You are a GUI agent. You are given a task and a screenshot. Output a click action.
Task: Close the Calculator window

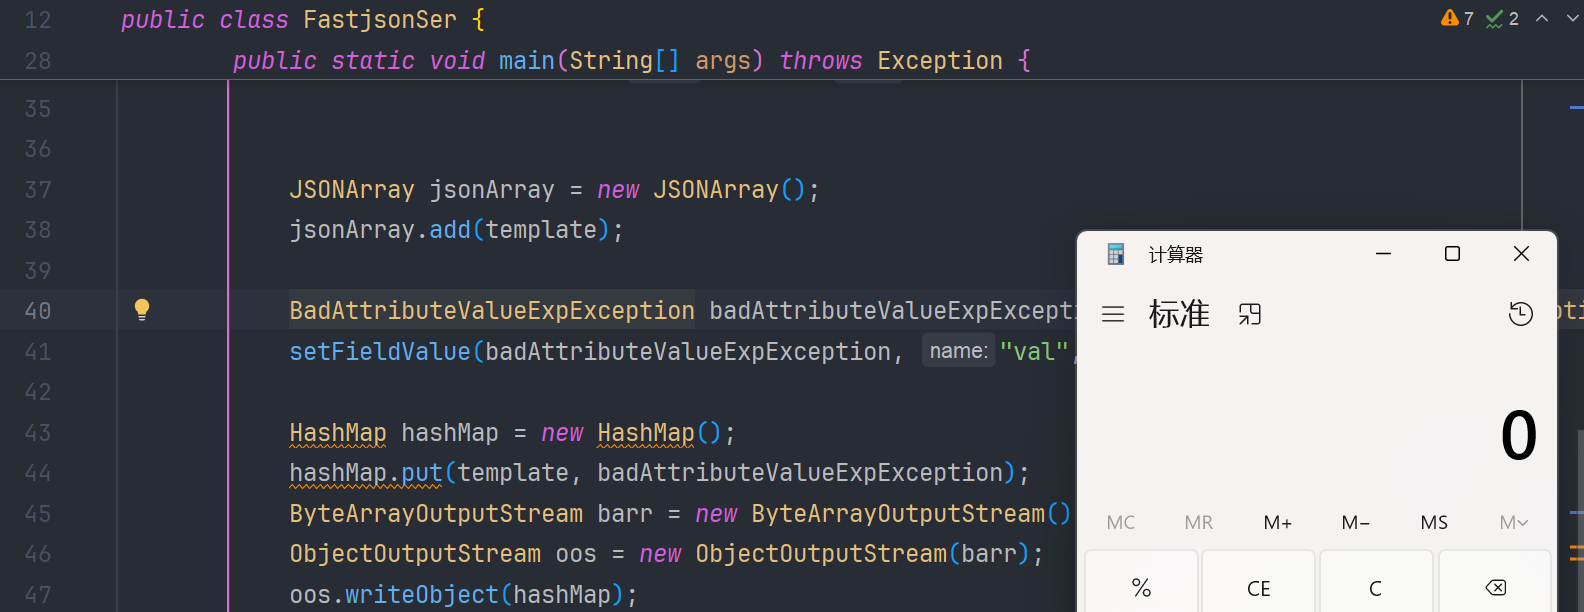pyautogui.click(x=1522, y=254)
